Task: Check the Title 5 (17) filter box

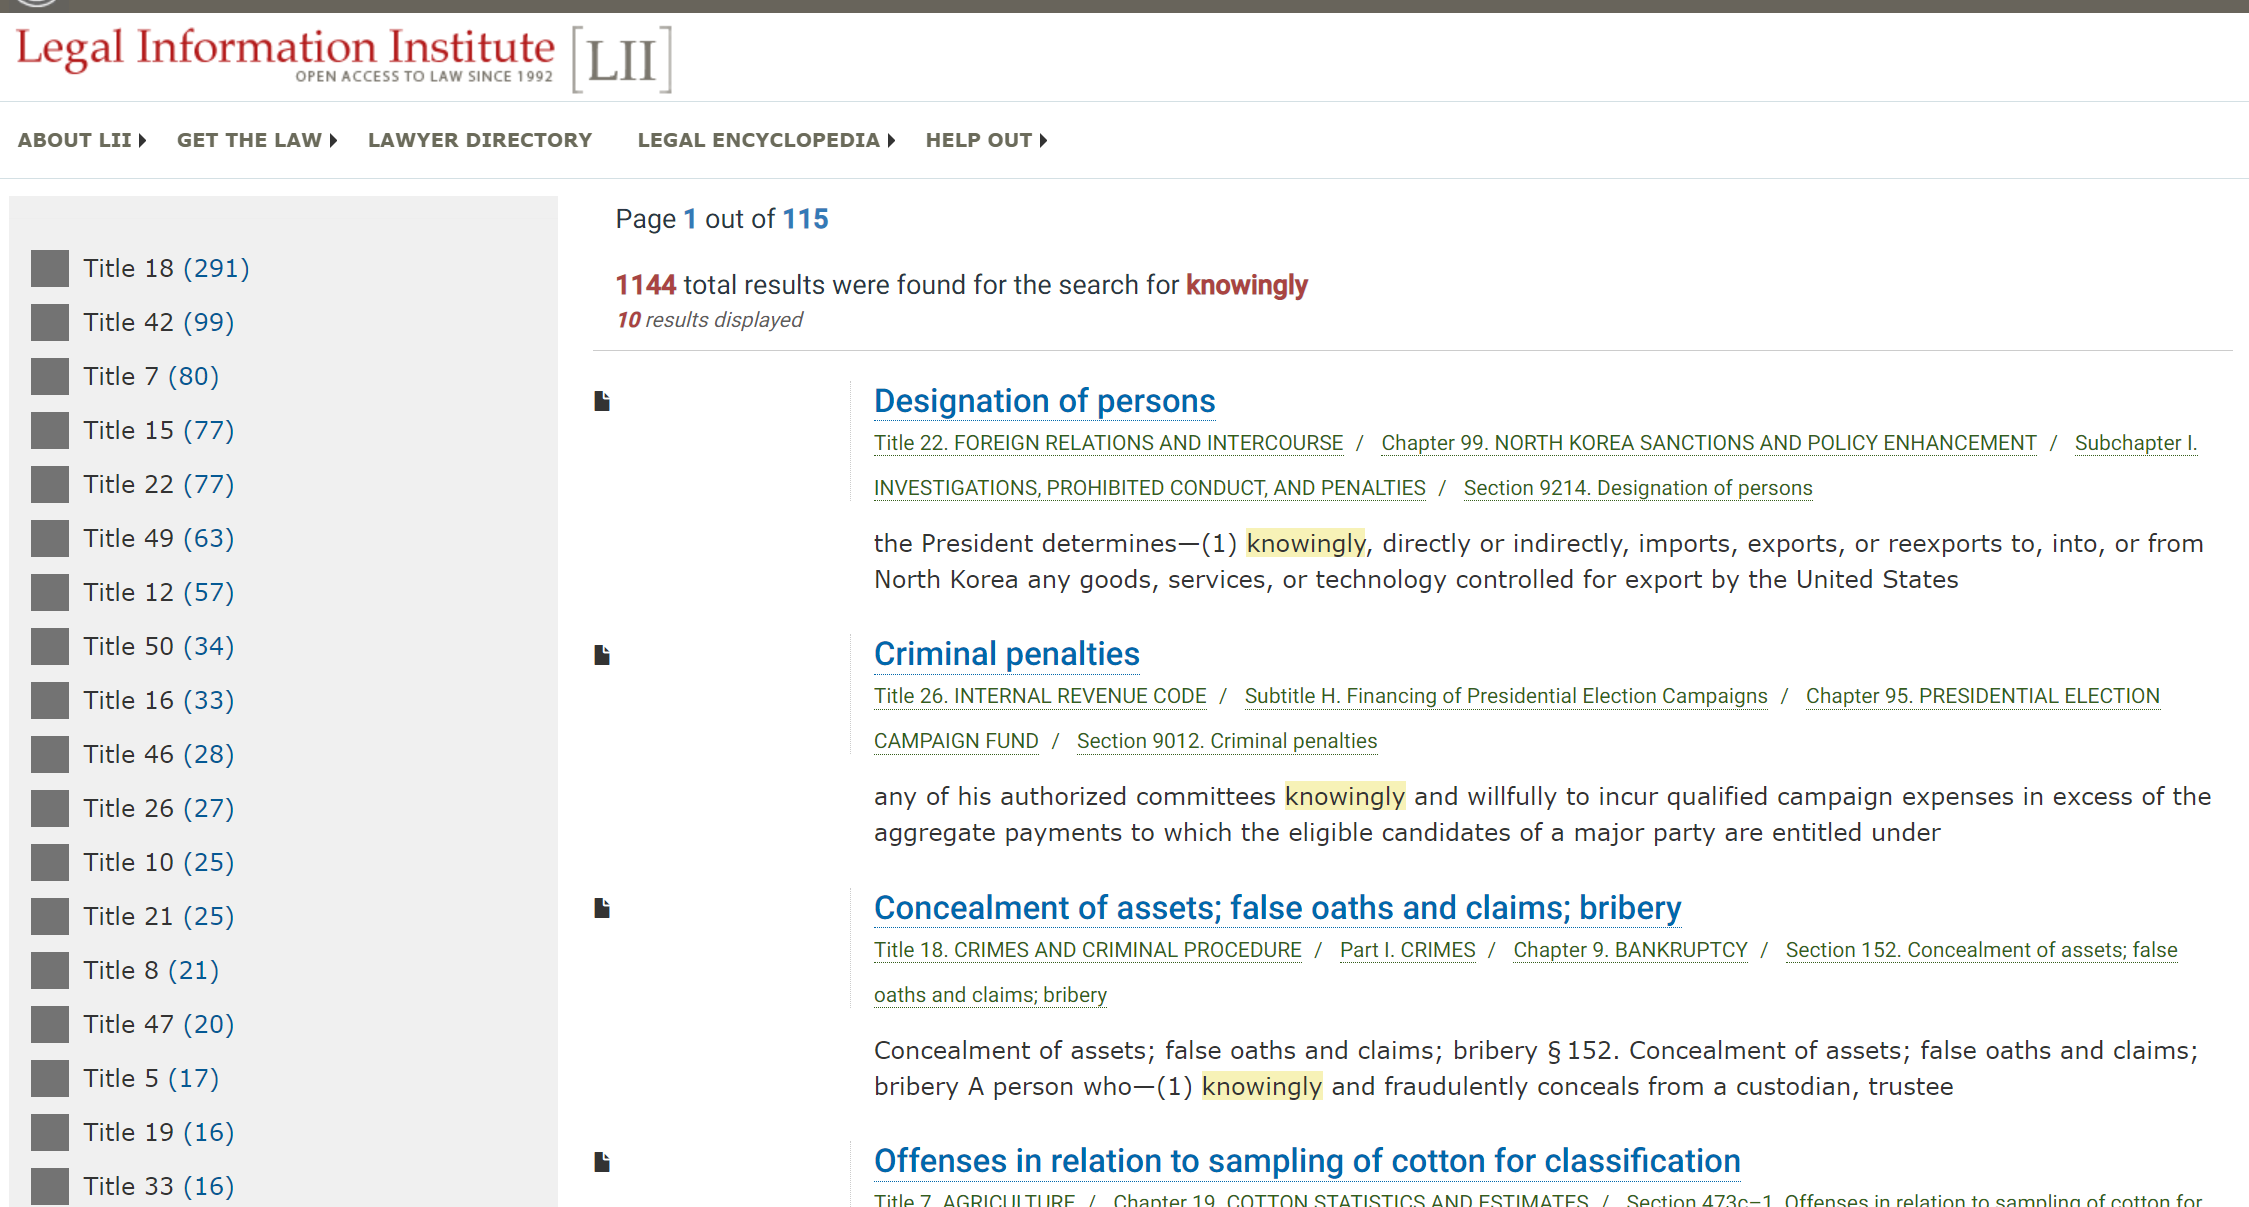Action: pos(50,1078)
